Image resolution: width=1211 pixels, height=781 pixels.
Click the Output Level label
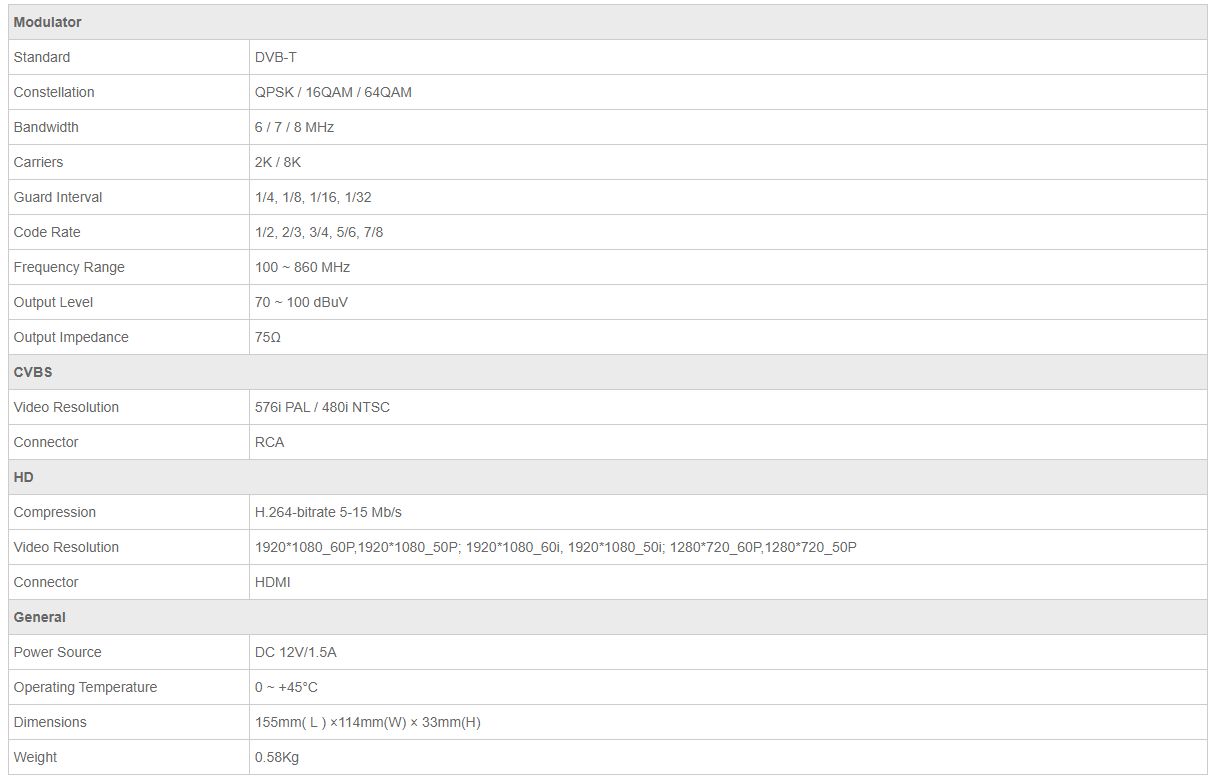[53, 302]
